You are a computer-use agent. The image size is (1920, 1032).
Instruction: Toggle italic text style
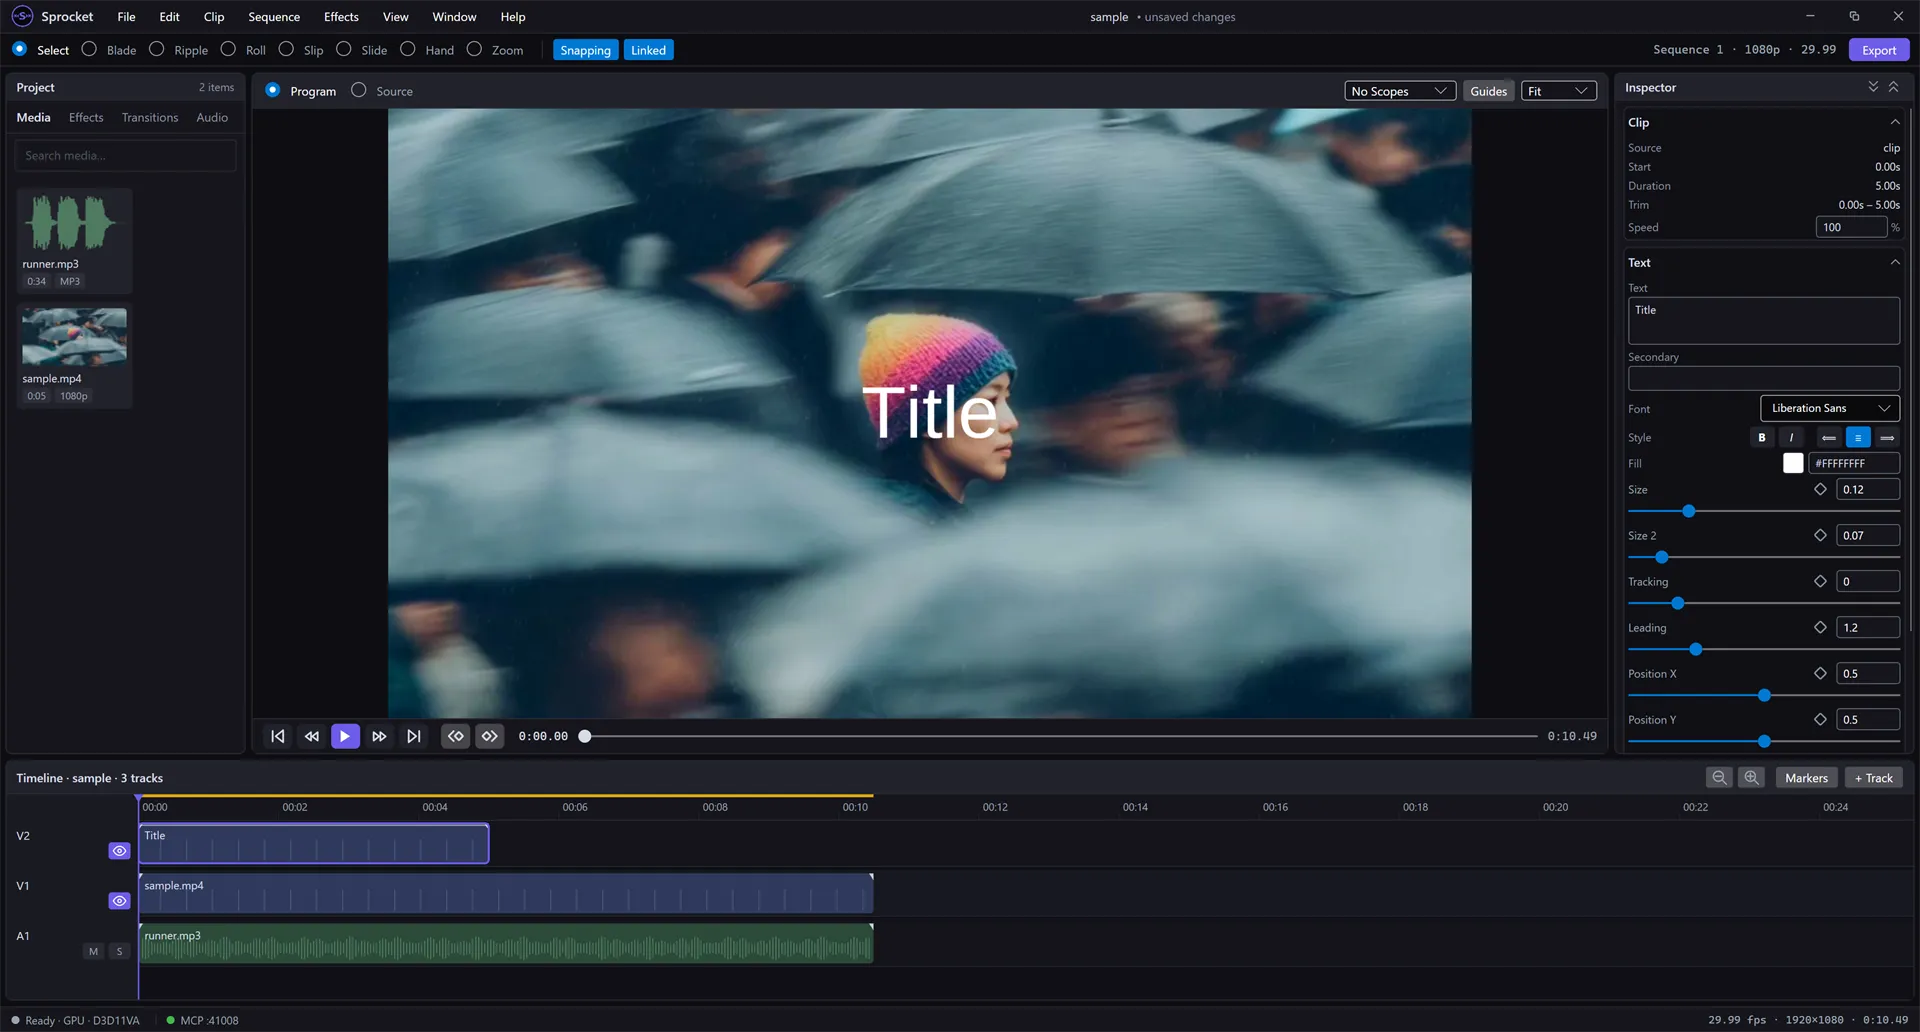(x=1791, y=437)
